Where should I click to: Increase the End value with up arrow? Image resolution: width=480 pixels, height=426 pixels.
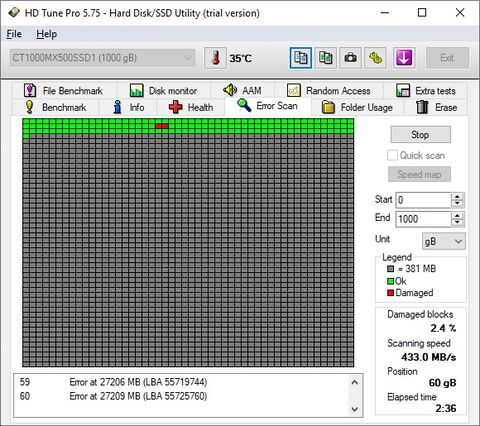click(457, 216)
